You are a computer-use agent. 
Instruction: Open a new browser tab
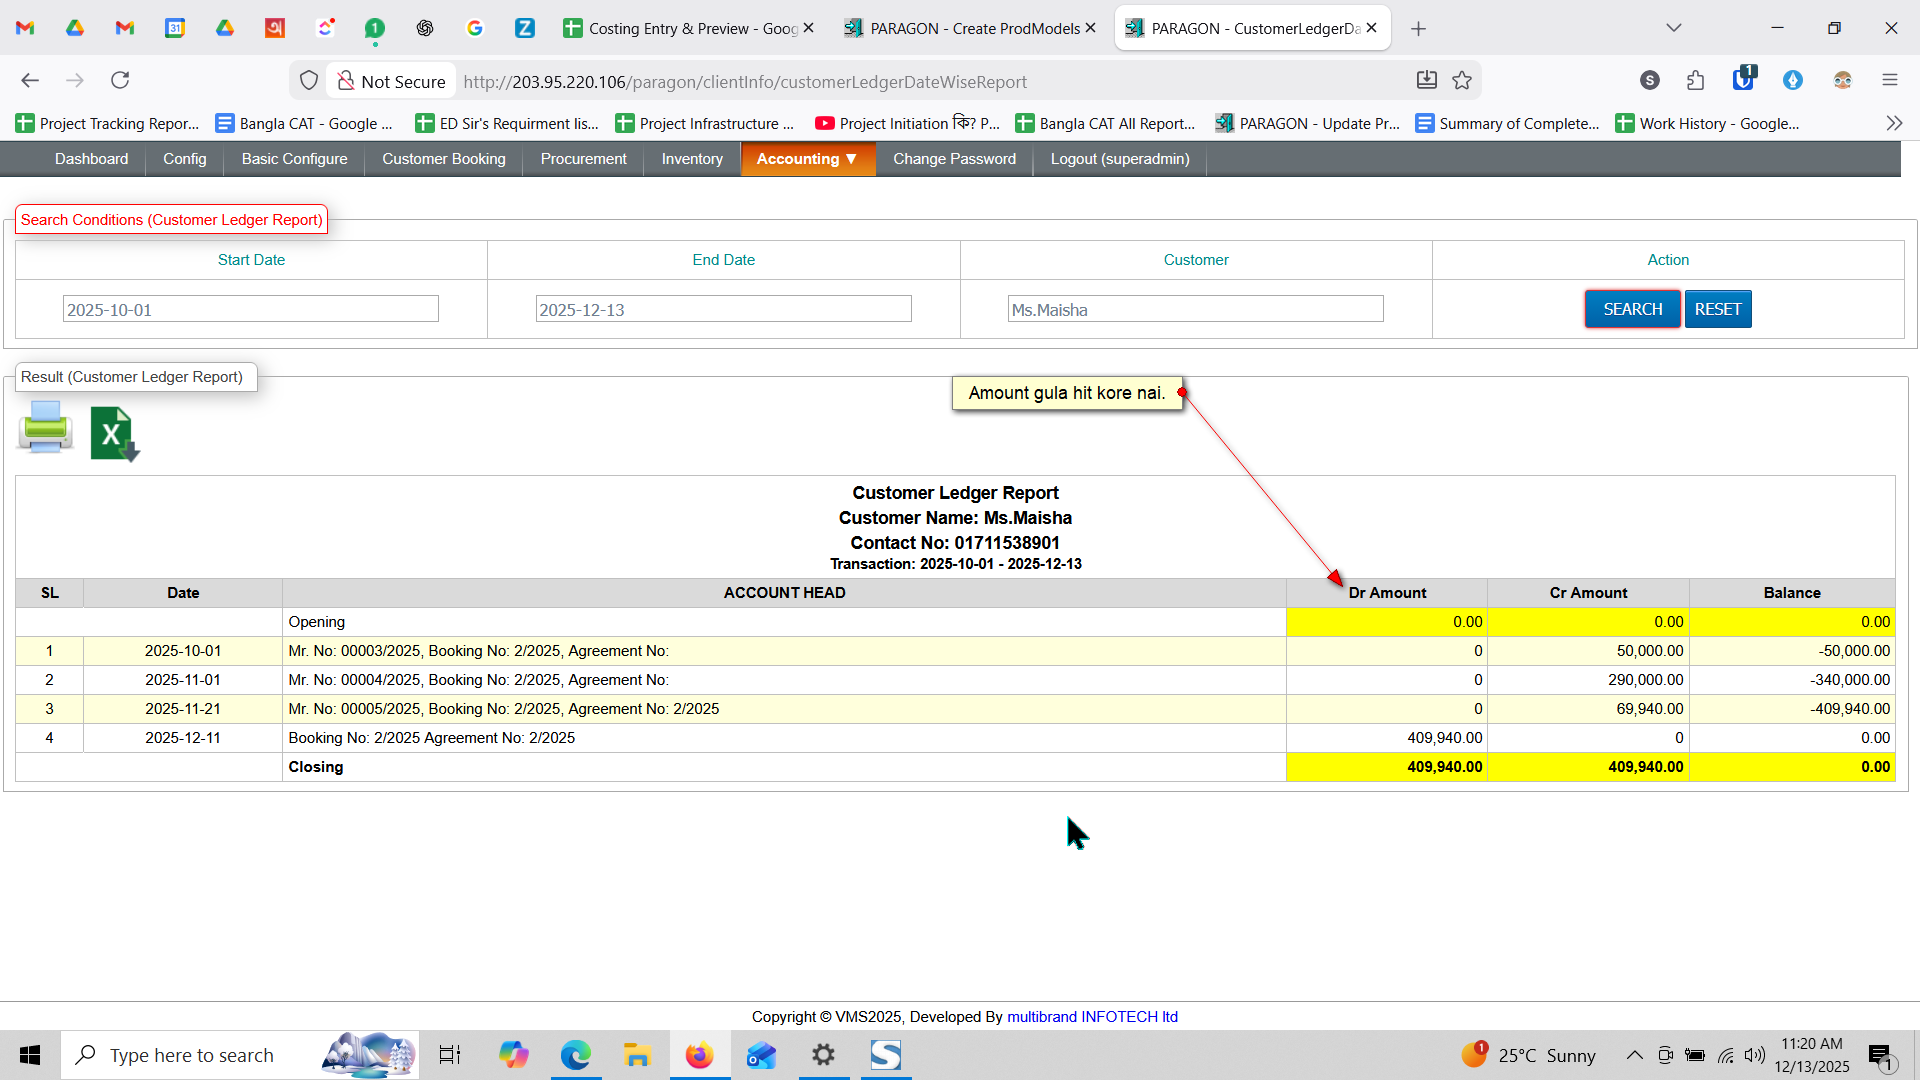(1418, 28)
